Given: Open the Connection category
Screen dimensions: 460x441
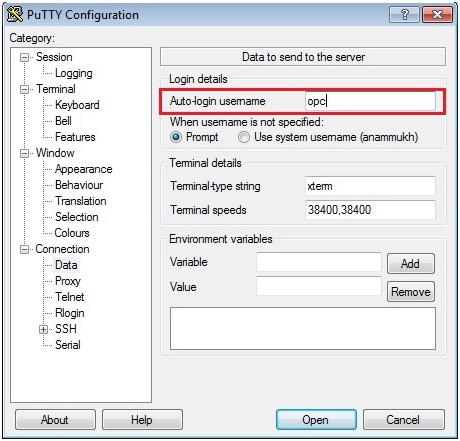Looking at the screenshot, I should tap(62, 249).
